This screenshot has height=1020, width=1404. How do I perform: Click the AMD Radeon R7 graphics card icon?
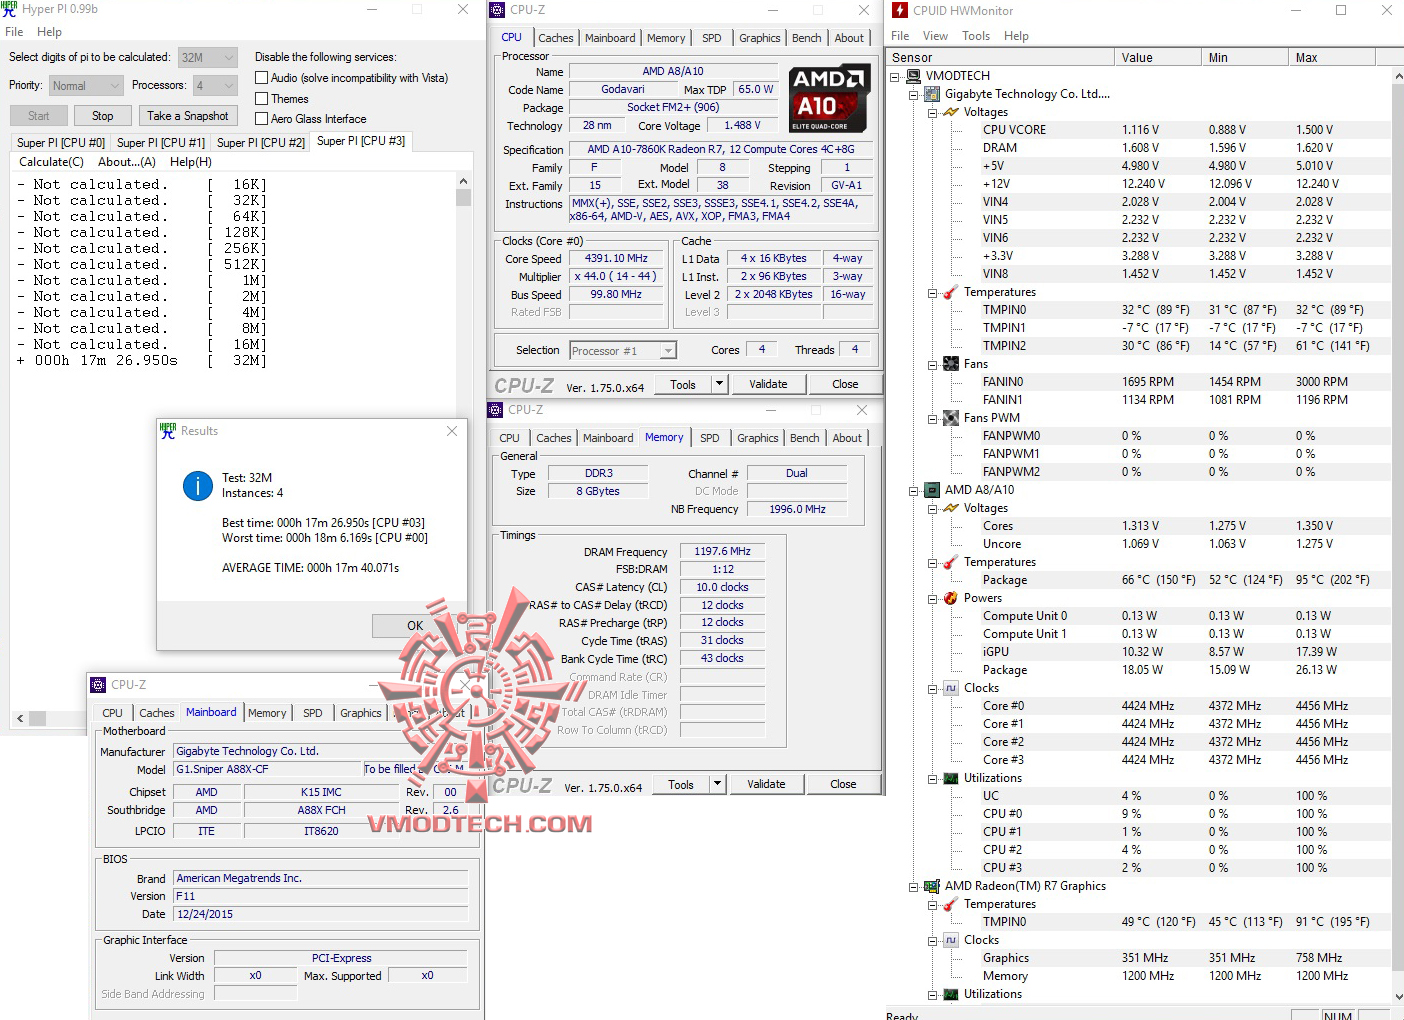933,886
